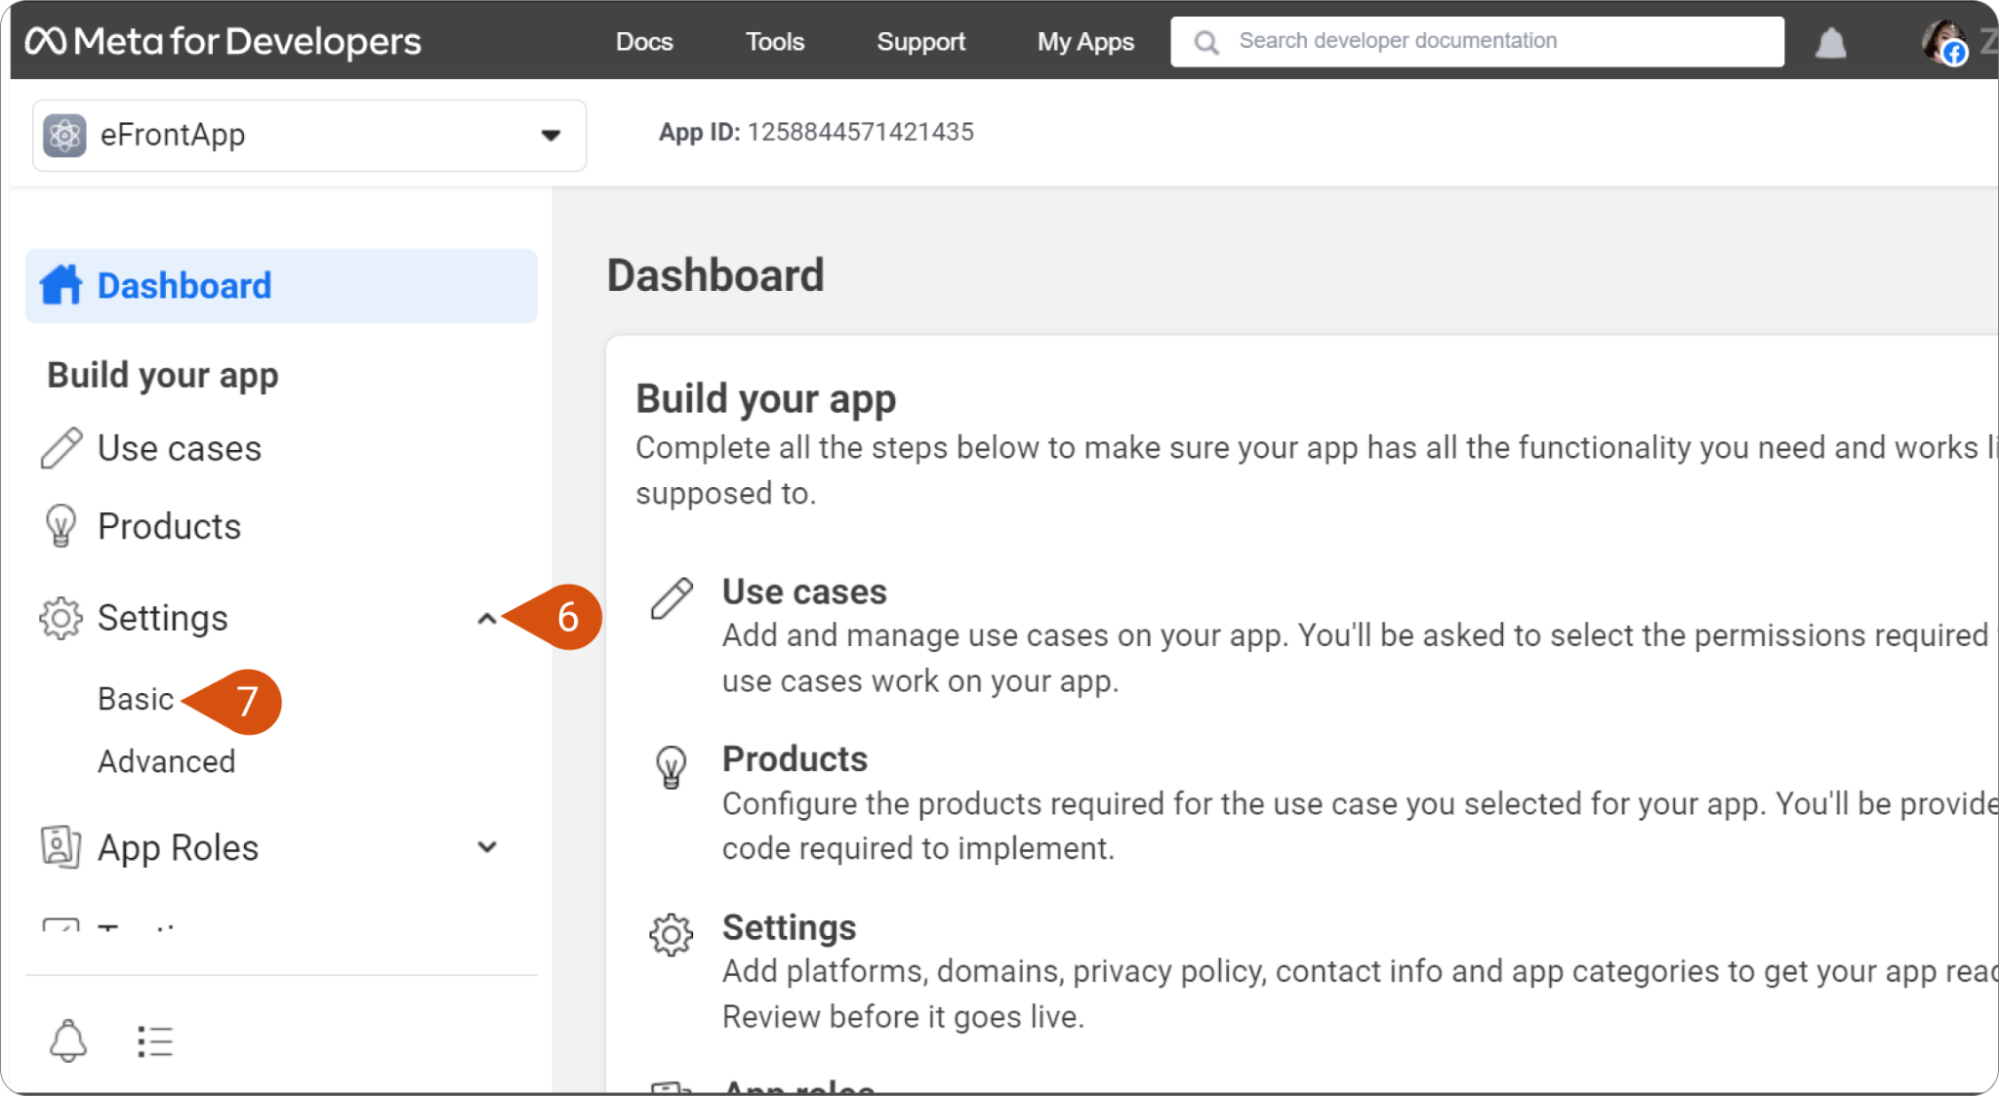Click the dashboard Use cases pencil icon
Screen dimensions: 1999x1097
[x=671, y=598]
